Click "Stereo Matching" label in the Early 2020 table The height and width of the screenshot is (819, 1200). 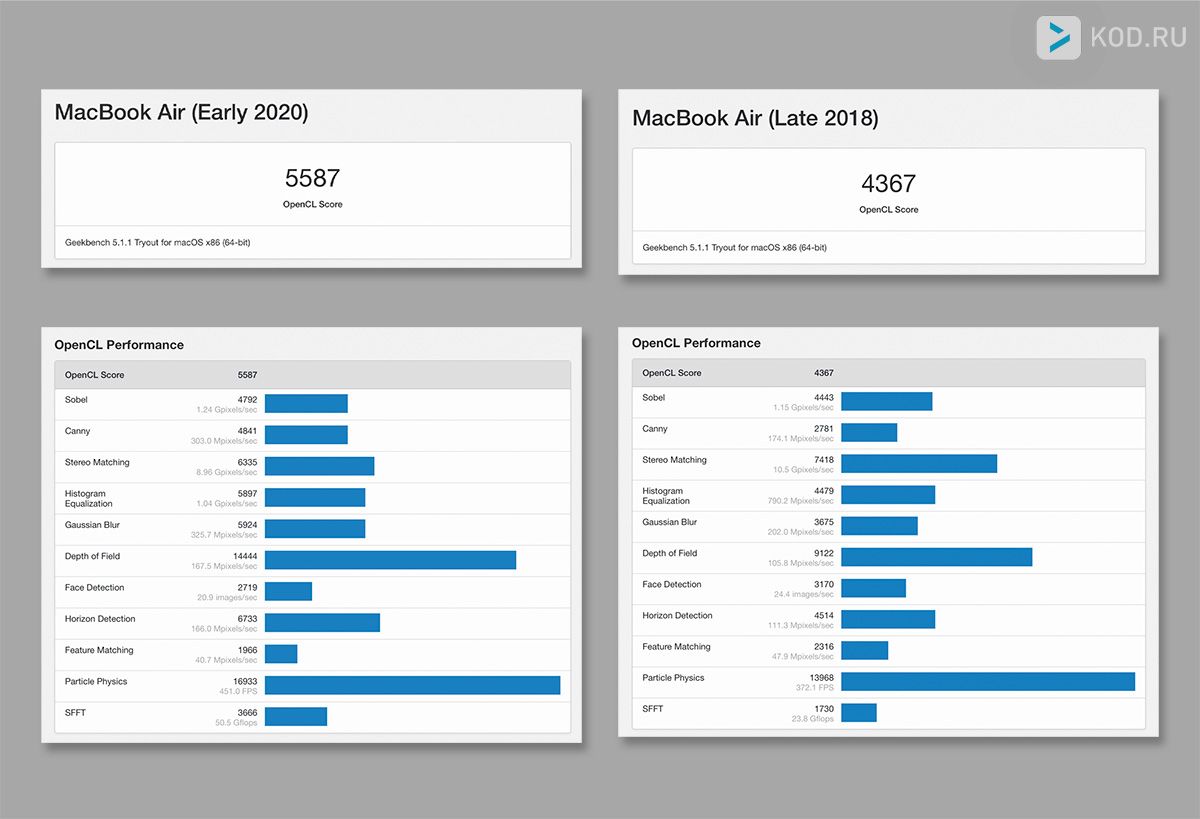[97, 463]
